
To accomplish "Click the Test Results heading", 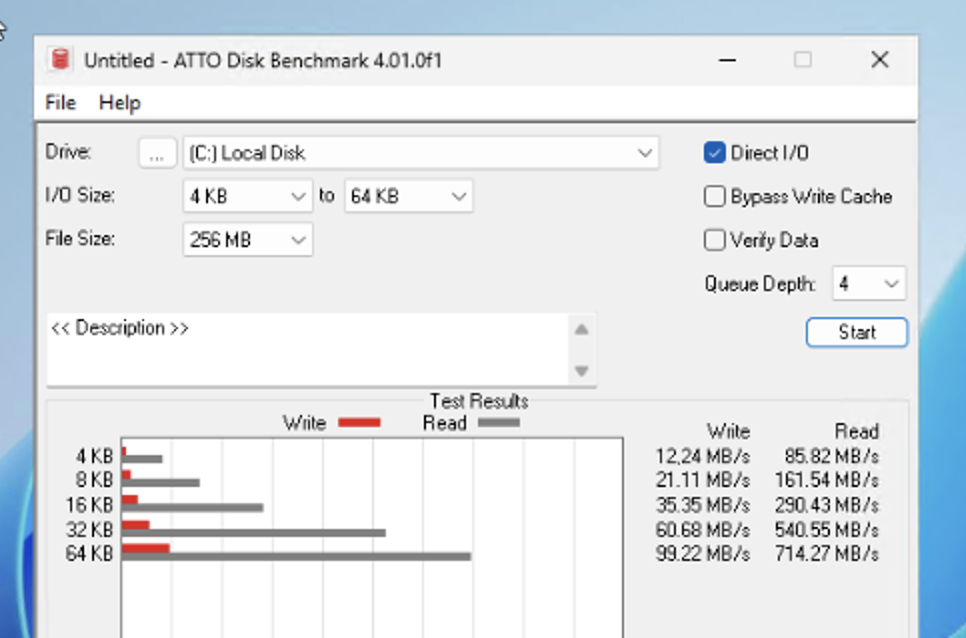I will [x=479, y=402].
